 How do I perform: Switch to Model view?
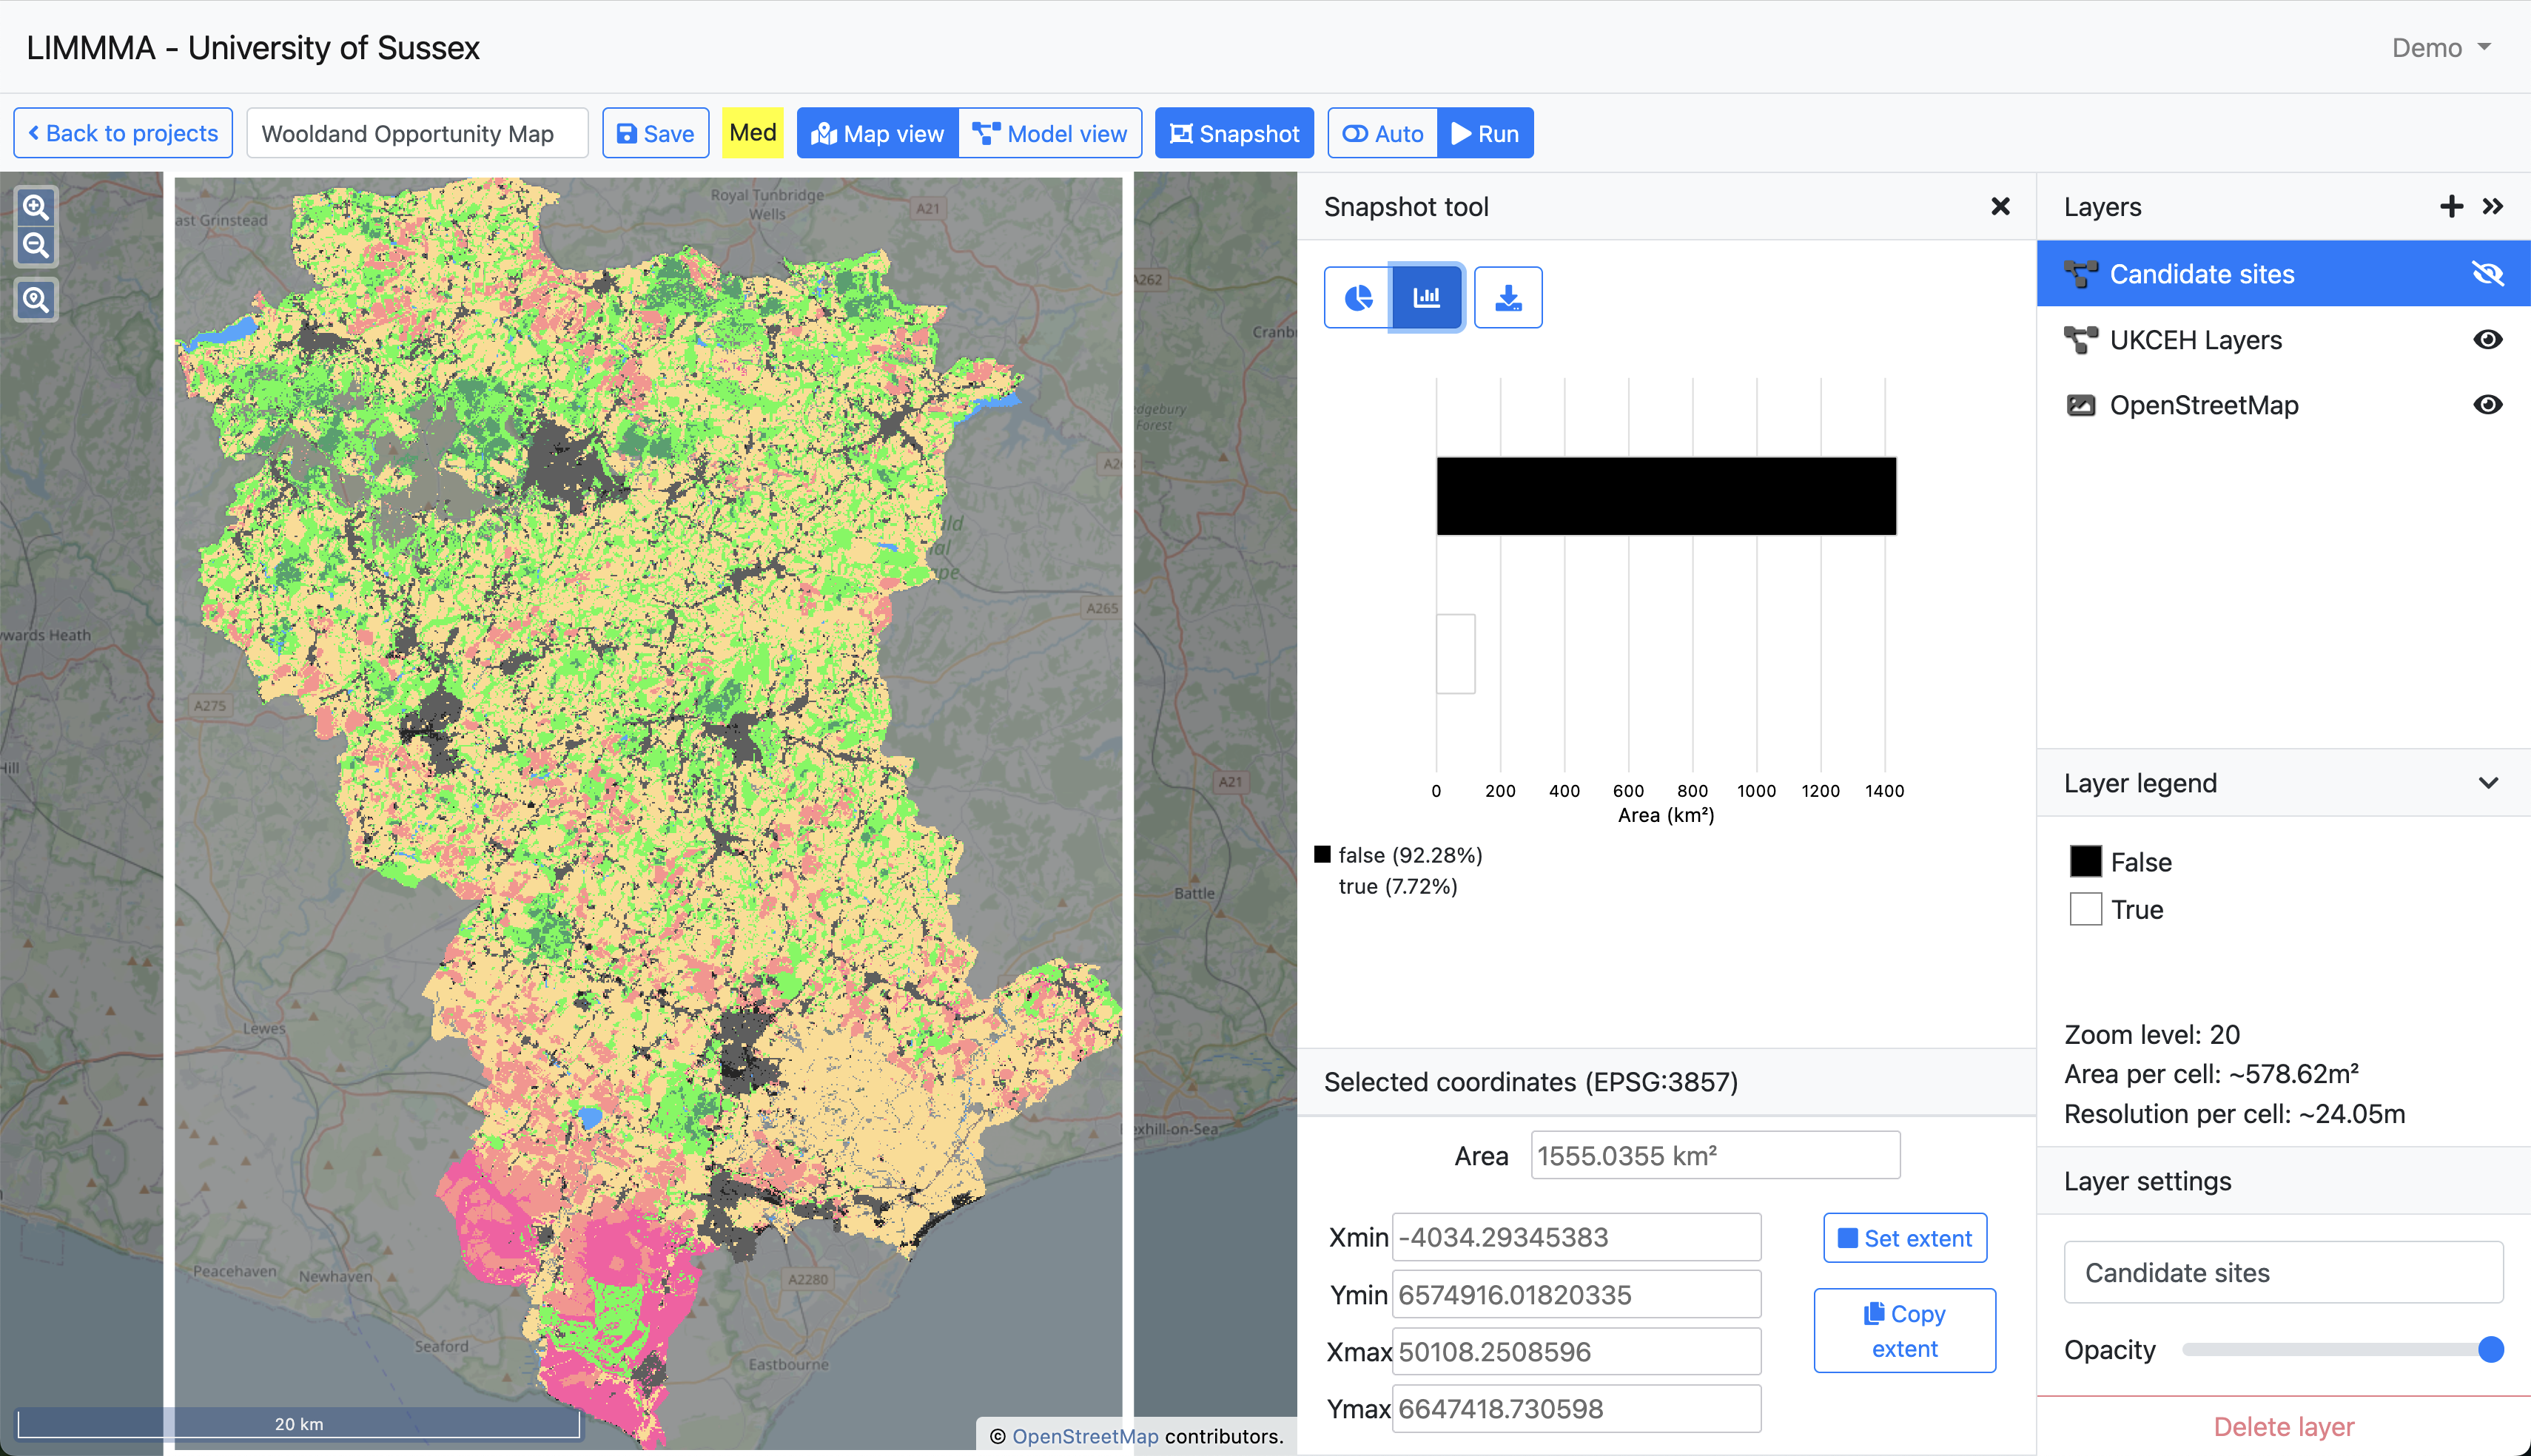[x=1050, y=134]
